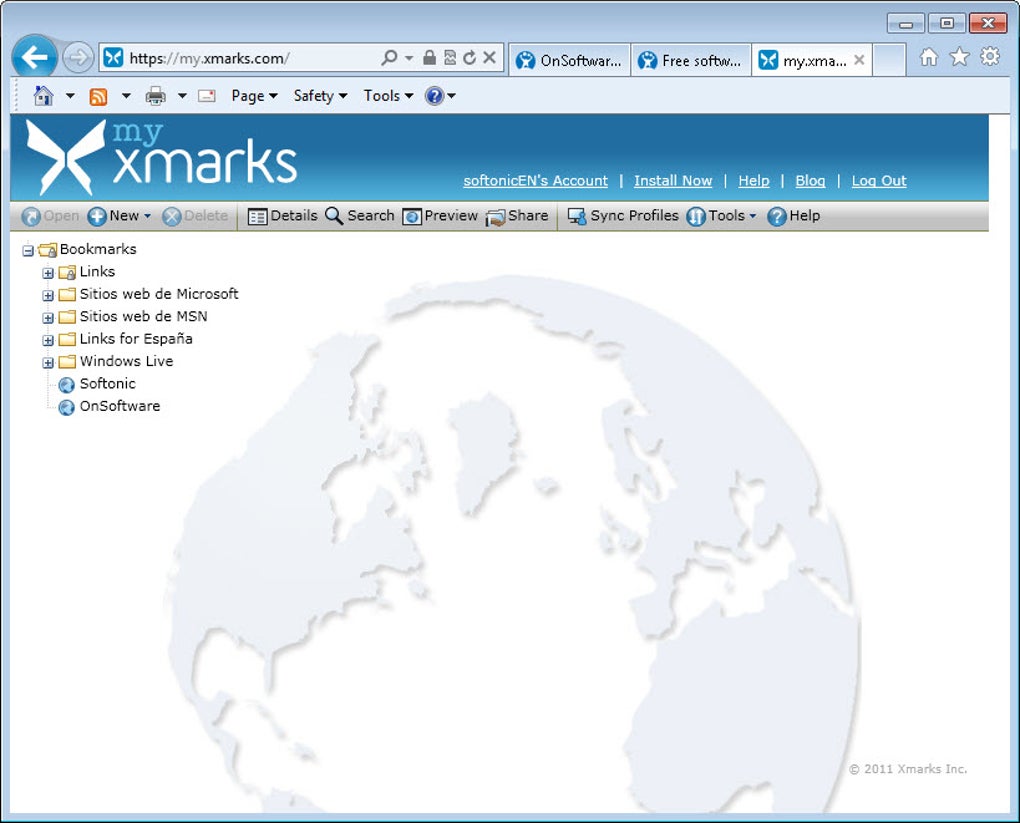1020x823 pixels.
Task: Open the xmarks toolbar Tools dropdown
Action: (721, 216)
